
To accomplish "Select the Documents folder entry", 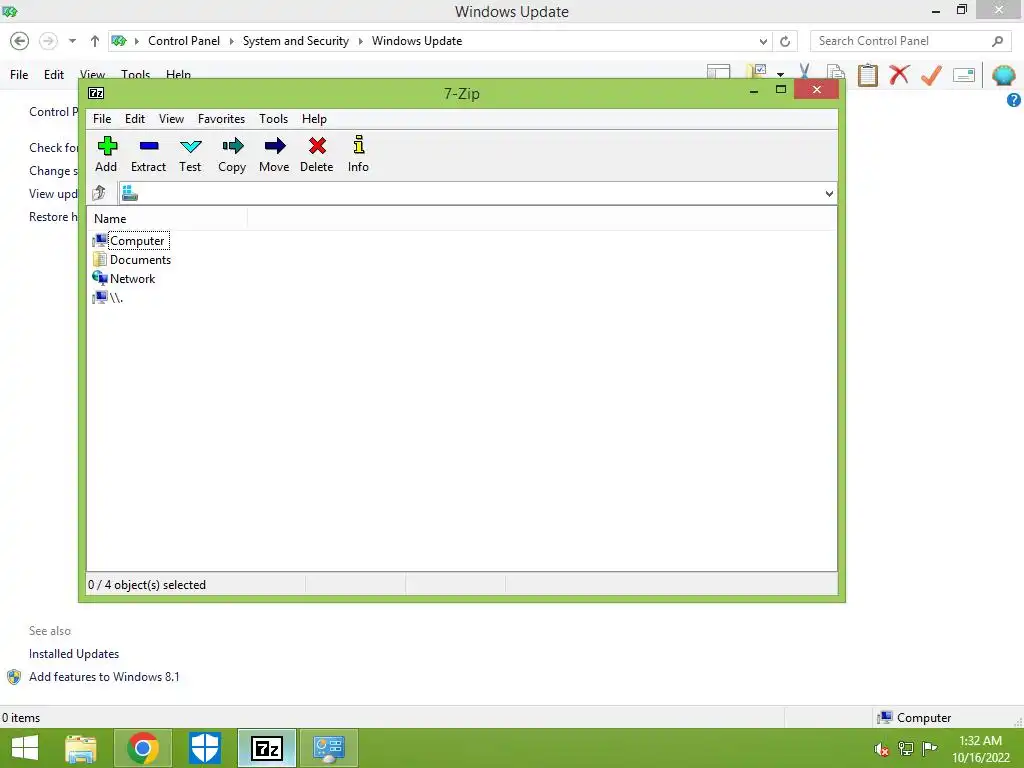I will [132, 260].
